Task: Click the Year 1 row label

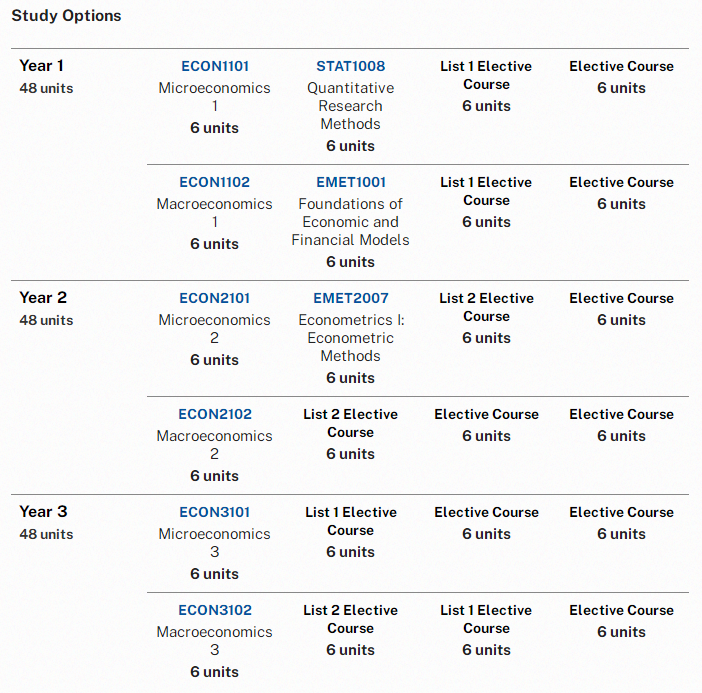Action: pos(41,66)
